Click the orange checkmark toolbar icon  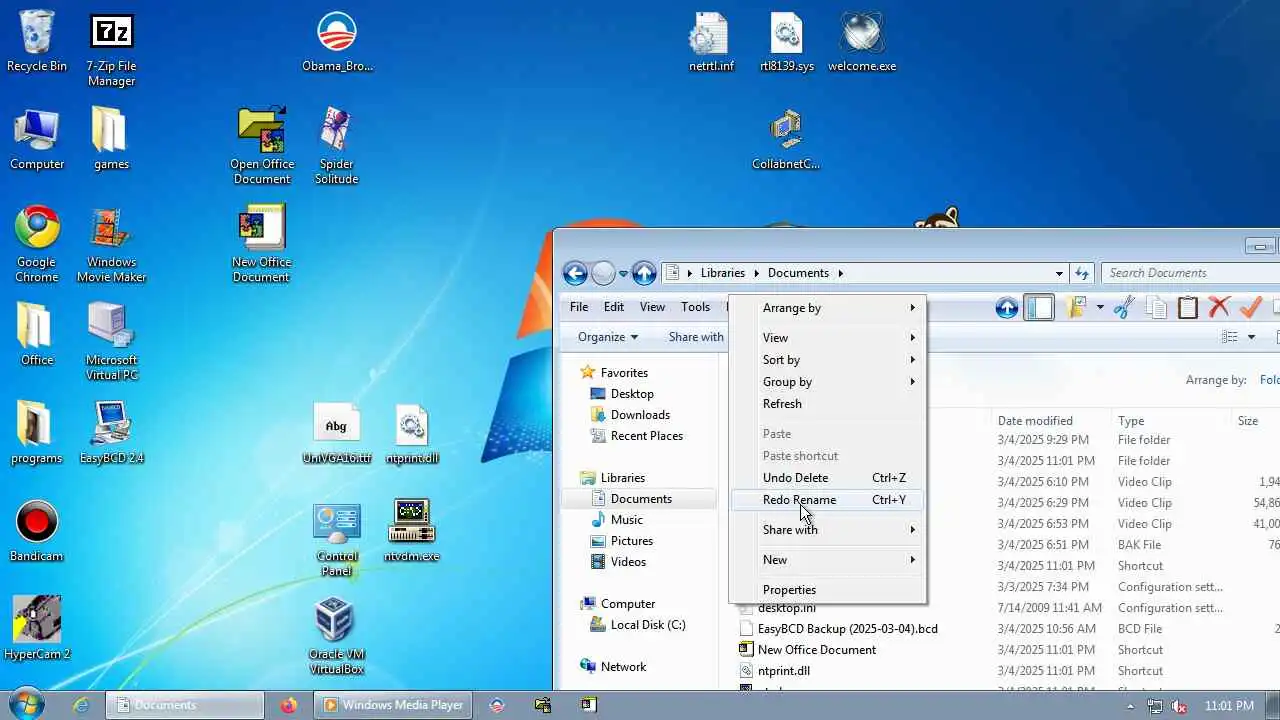[x=1251, y=308]
